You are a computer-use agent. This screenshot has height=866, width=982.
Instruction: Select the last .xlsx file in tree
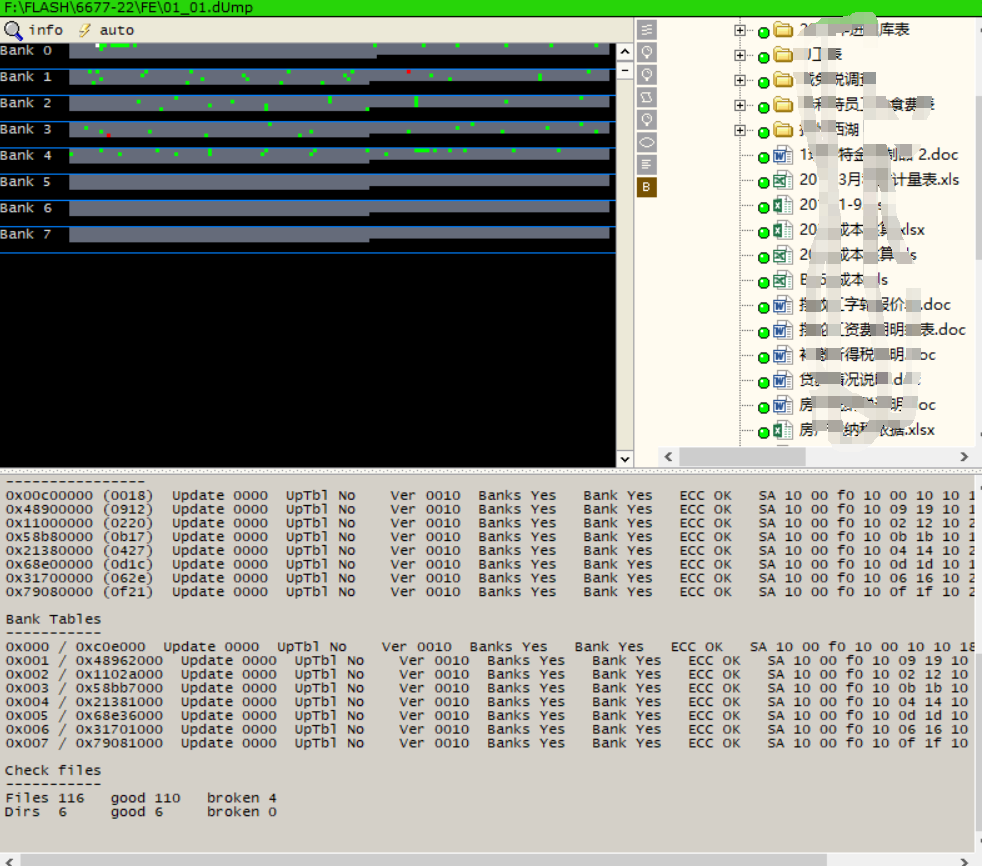pyautogui.click(x=867, y=430)
